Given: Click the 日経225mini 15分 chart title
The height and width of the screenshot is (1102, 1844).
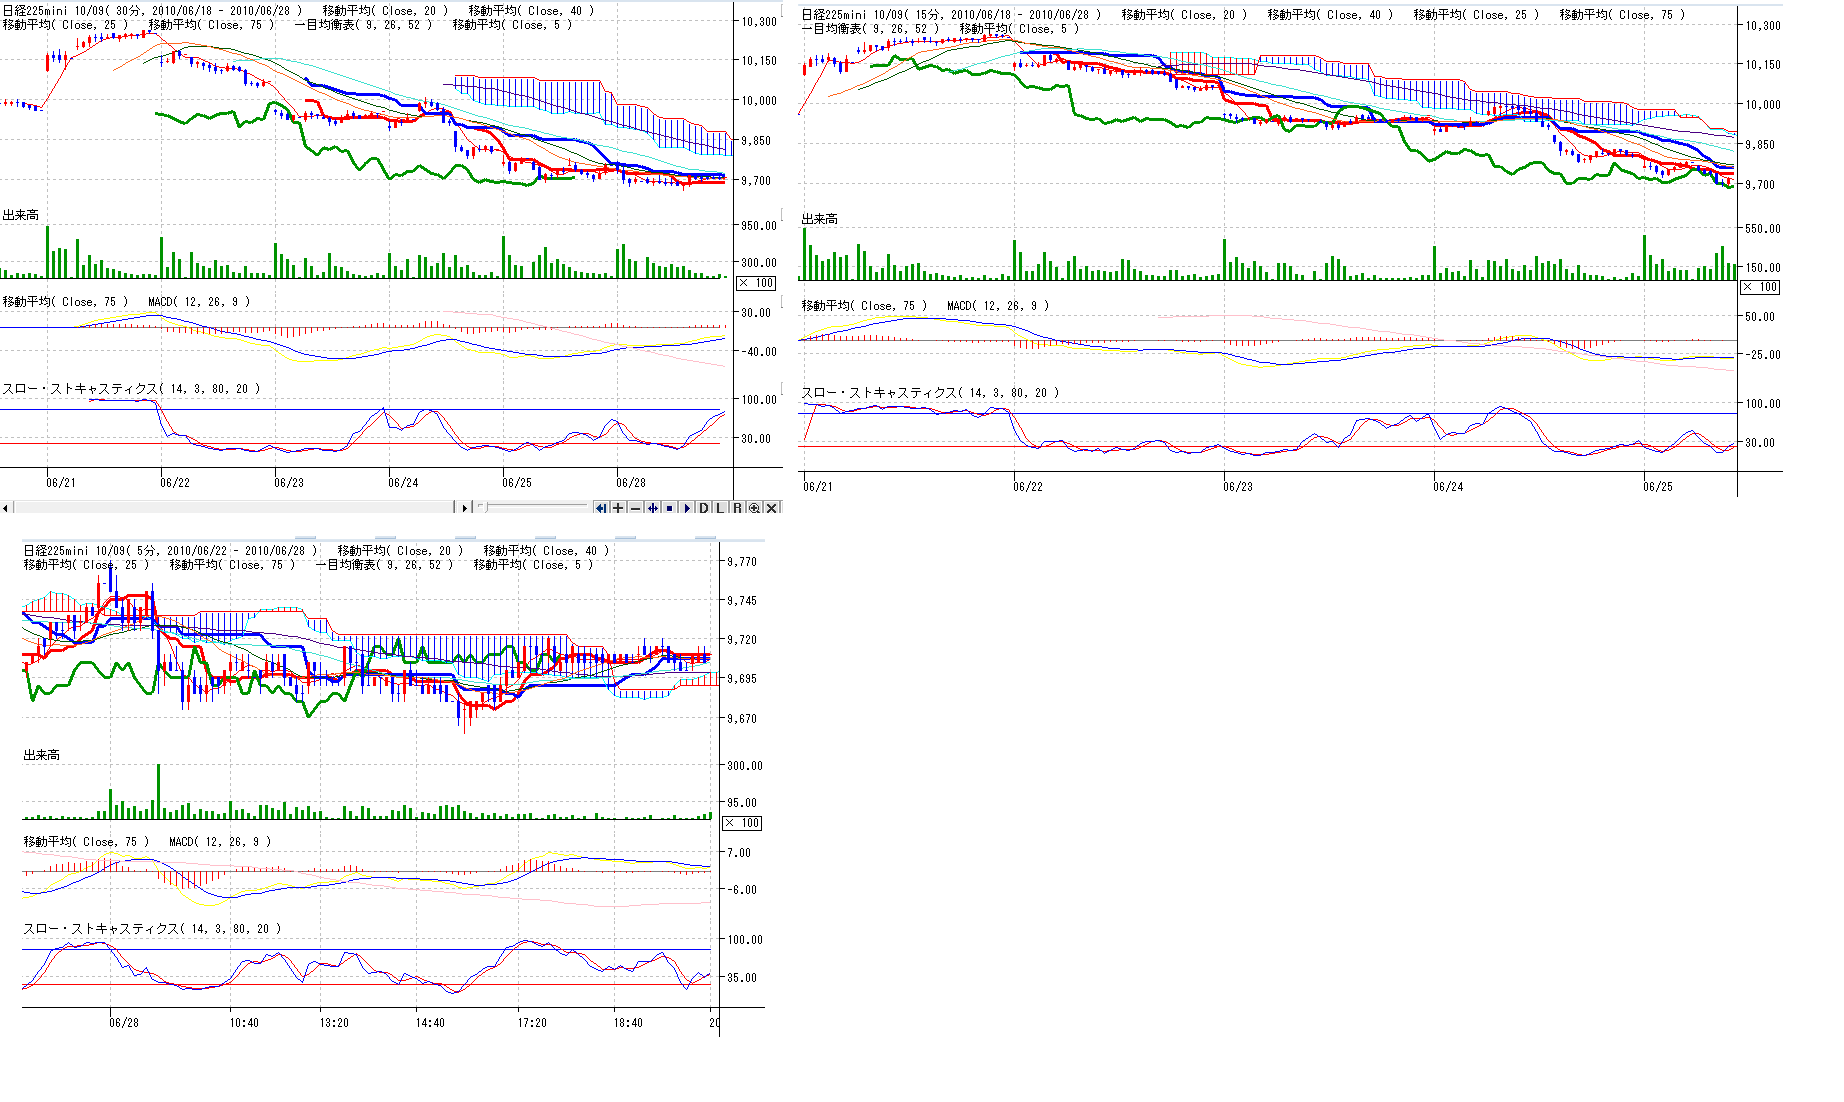Looking at the screenshot, I should 951,15.
